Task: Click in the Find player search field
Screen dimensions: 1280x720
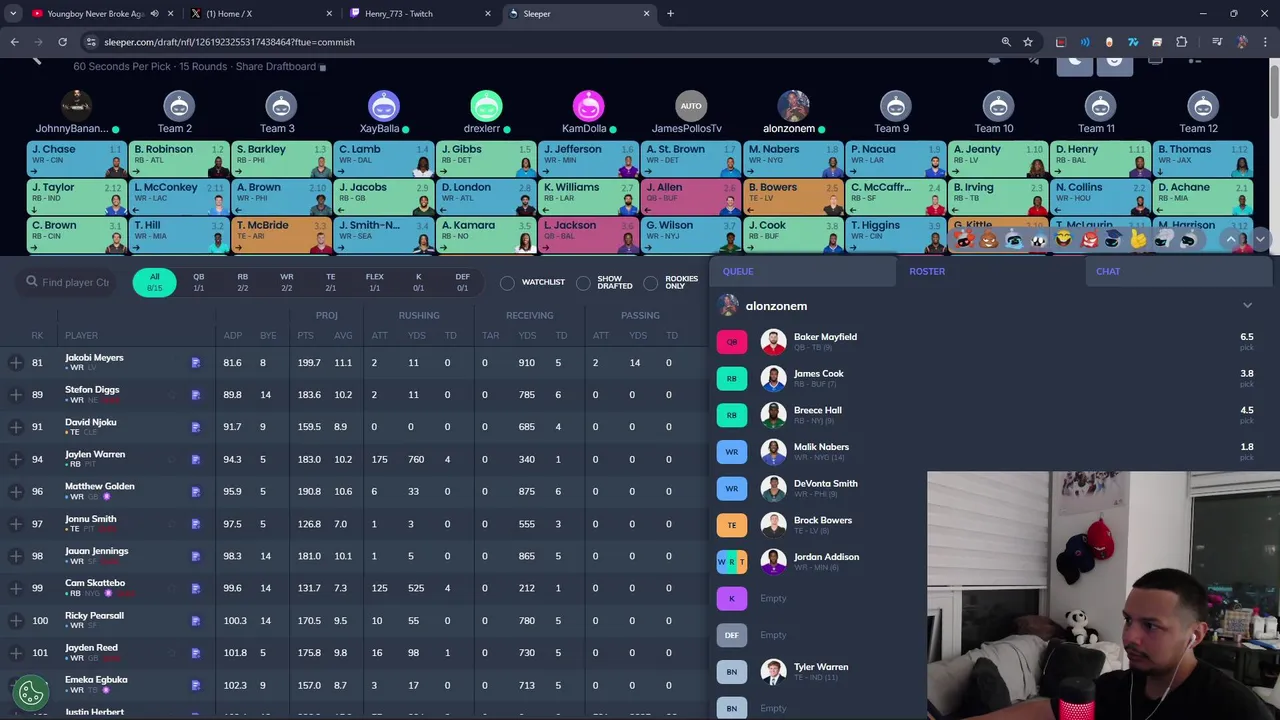Action: click(75, 282)
